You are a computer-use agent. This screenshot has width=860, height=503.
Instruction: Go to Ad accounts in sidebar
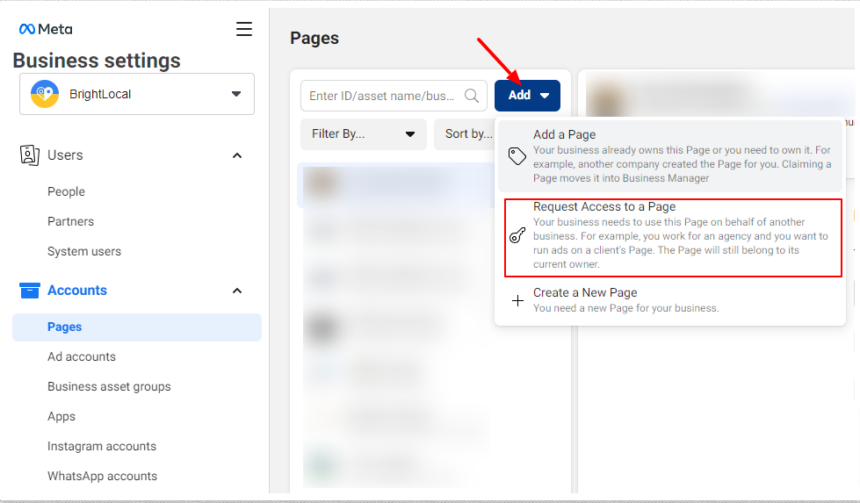pyautogui.click(x=81, y=357)
